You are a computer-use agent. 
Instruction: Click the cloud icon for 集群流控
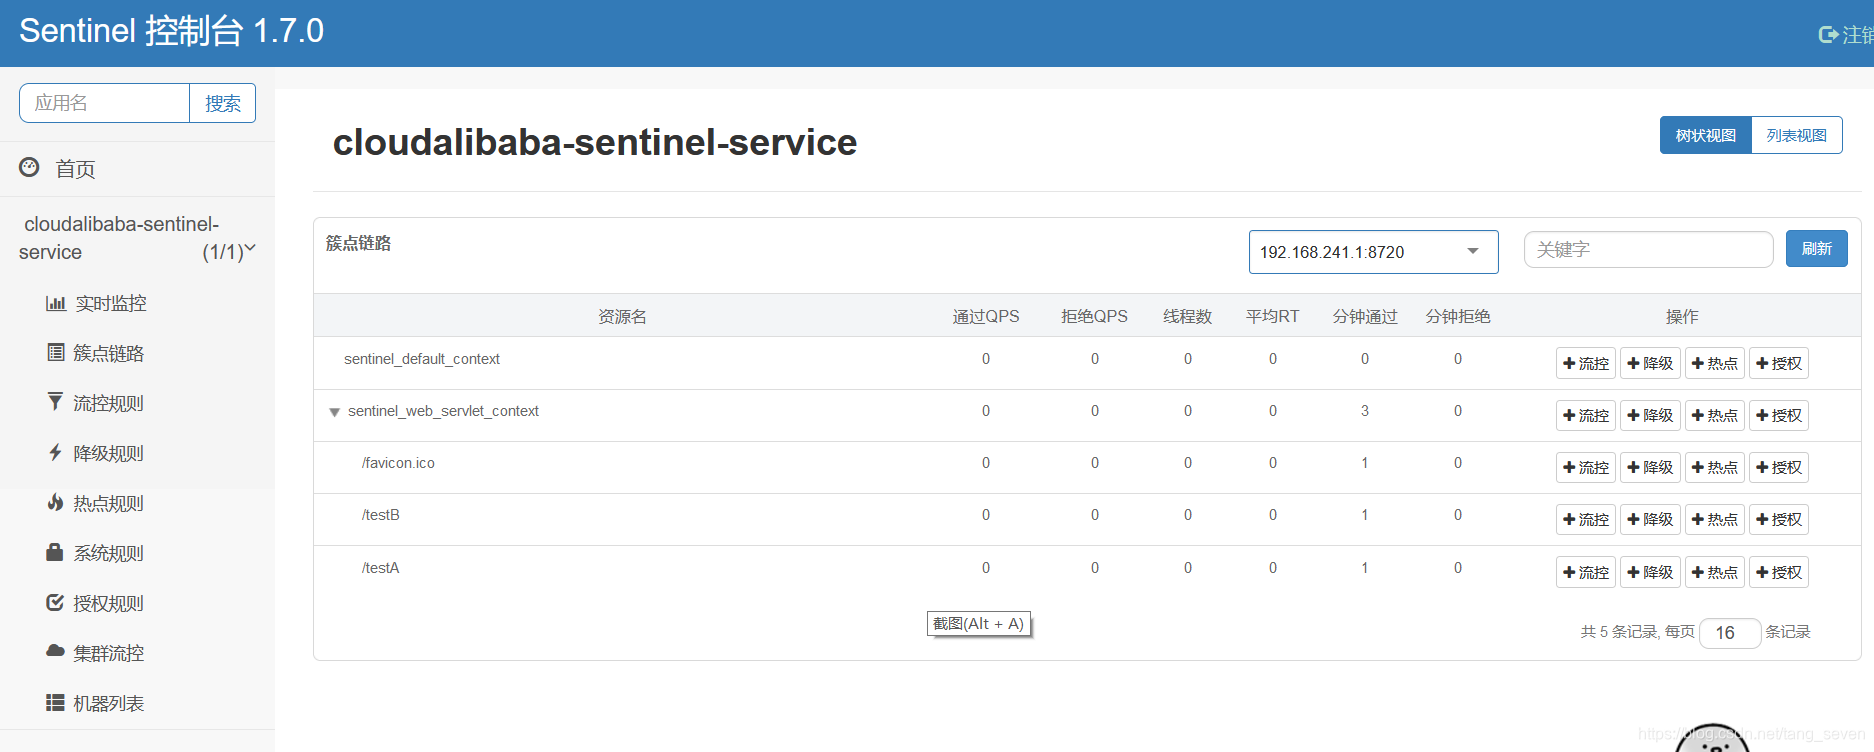55,651
